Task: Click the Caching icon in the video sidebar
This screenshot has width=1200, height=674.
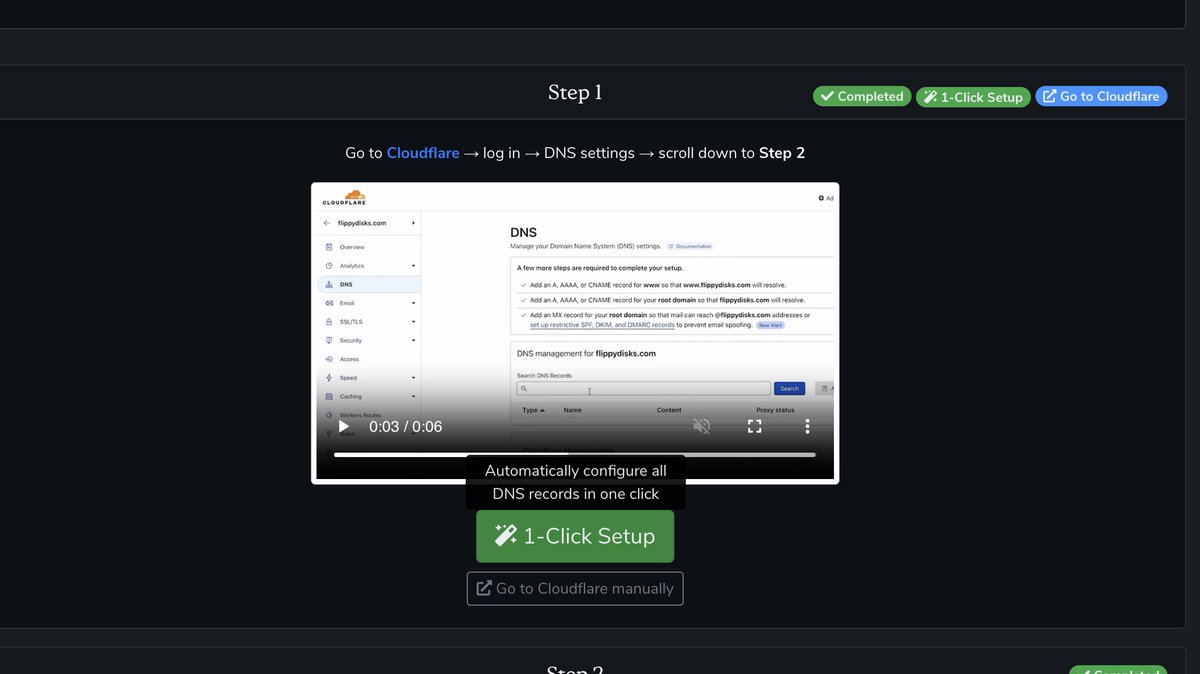Action: pyautogui.click(x=329, y=396)
